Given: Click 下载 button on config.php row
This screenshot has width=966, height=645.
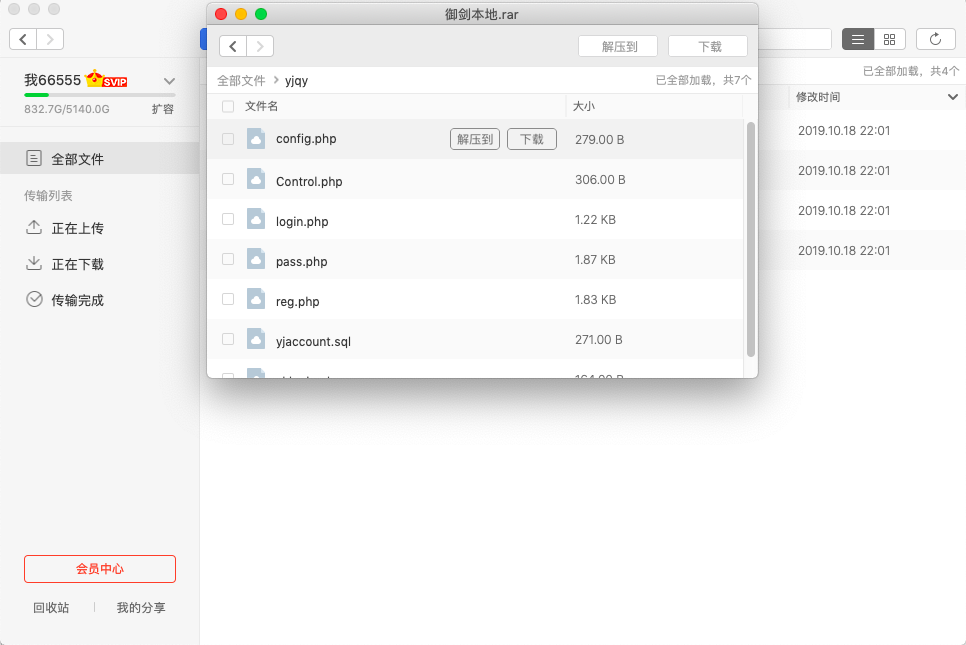Looking at the screenshot, I should click(x=531, y=139).
